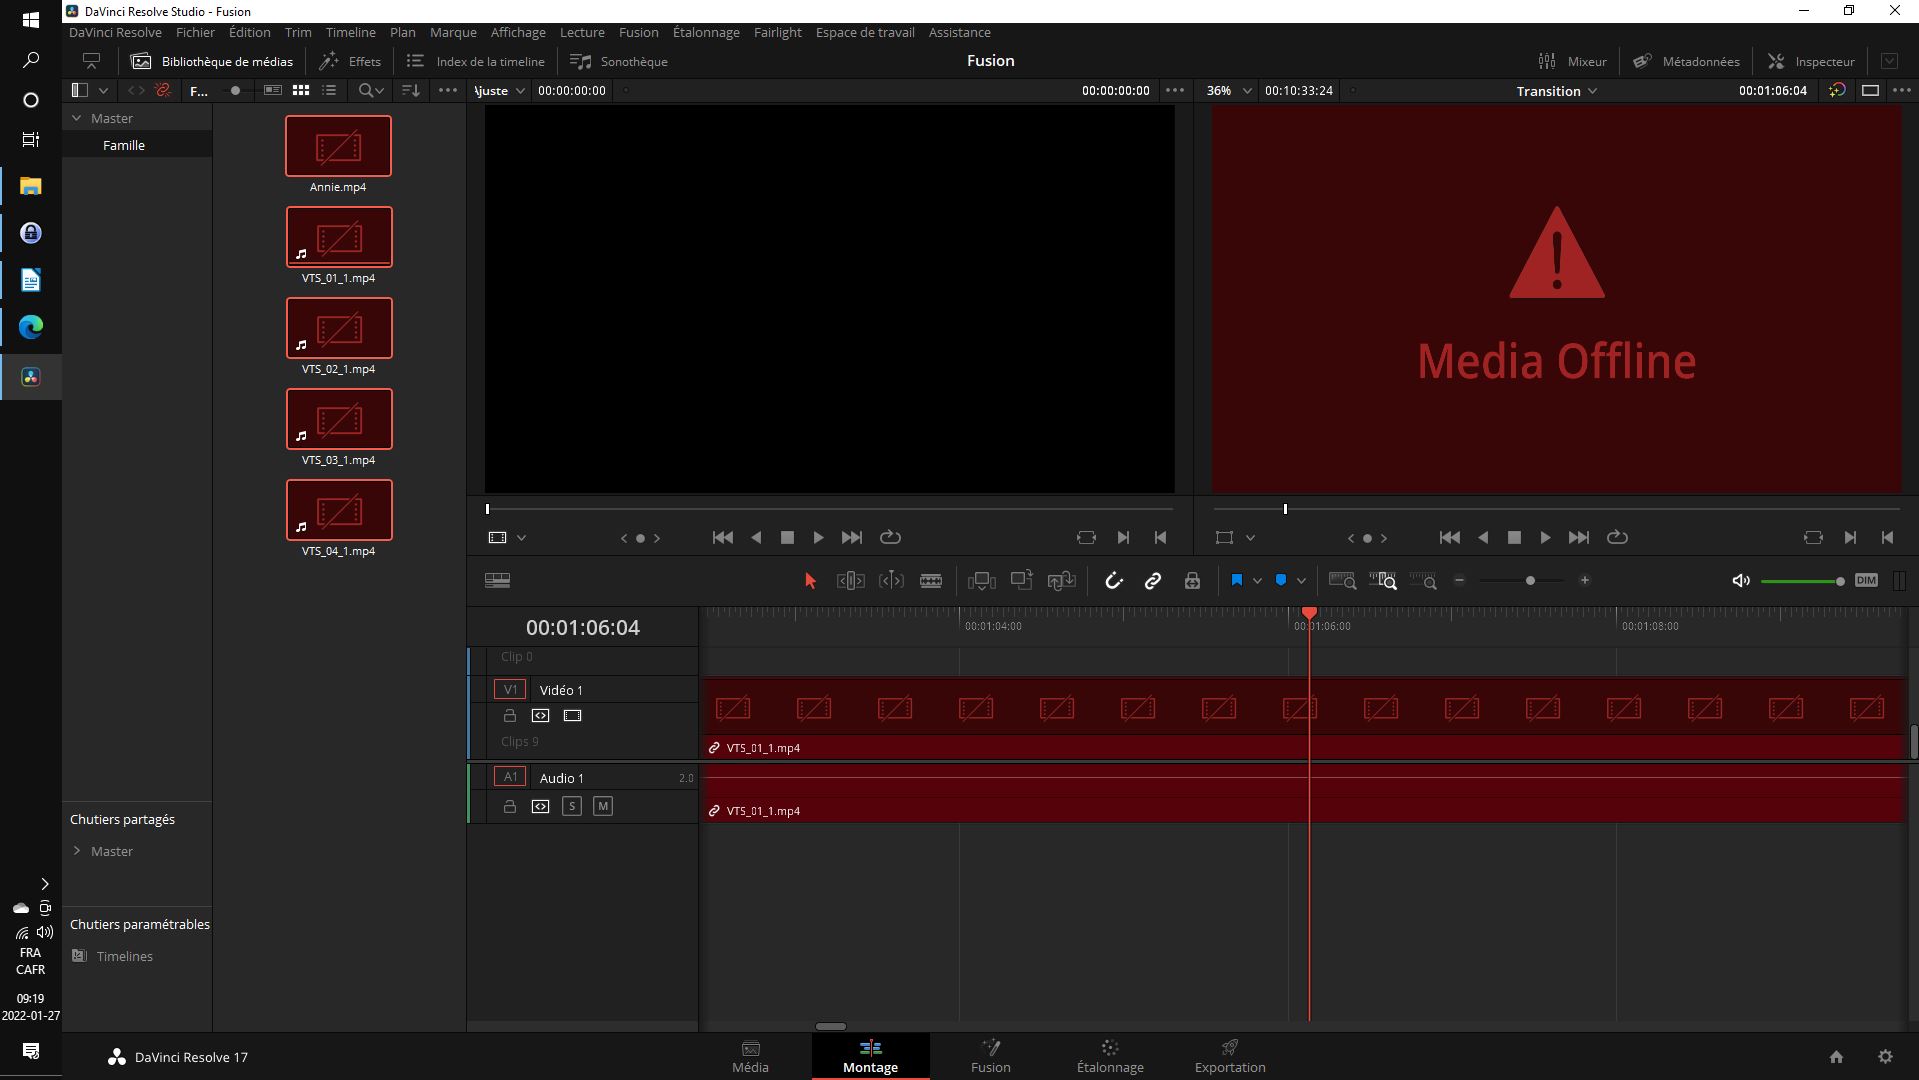Play the timeline viewer
This screenshot has width=1919, height=1080.
(1545, 538)
